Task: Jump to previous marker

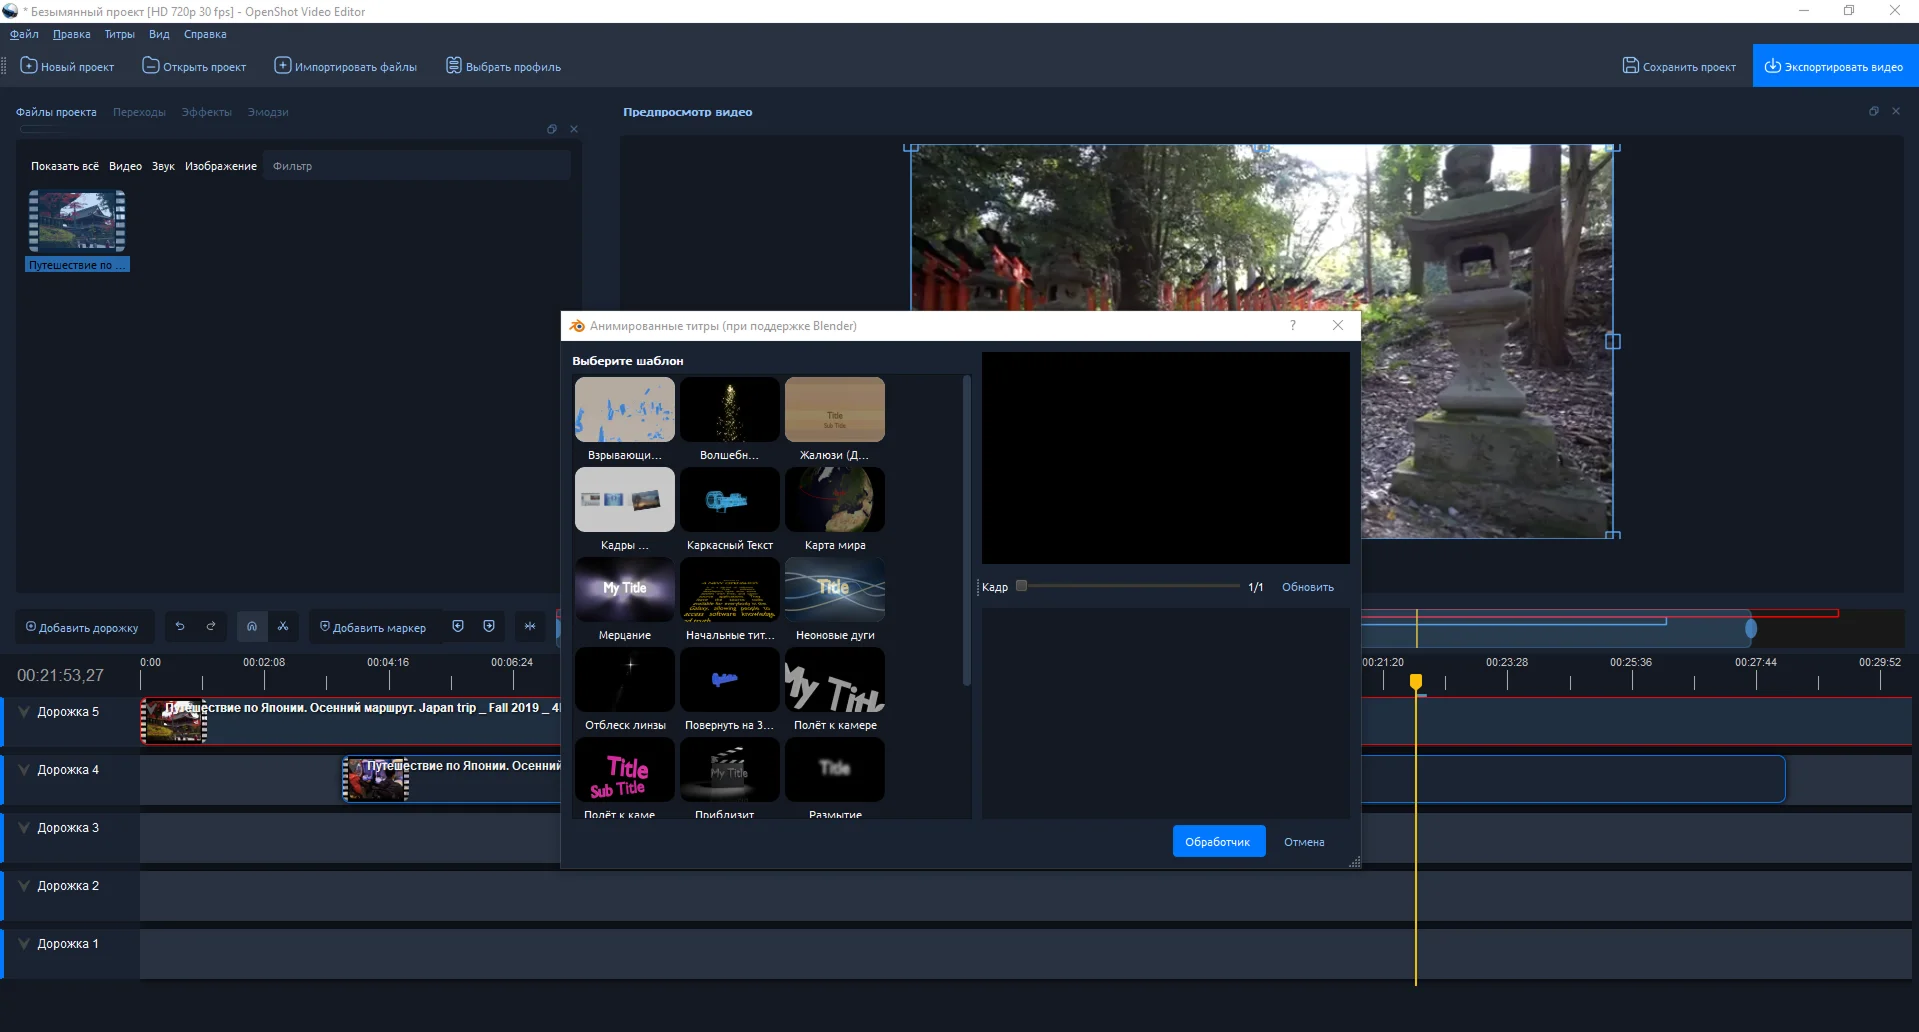Action: coord(458,627)
